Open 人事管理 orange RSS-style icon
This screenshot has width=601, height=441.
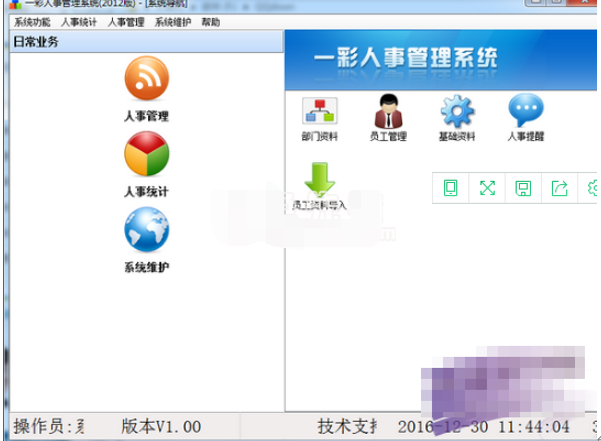146,78
